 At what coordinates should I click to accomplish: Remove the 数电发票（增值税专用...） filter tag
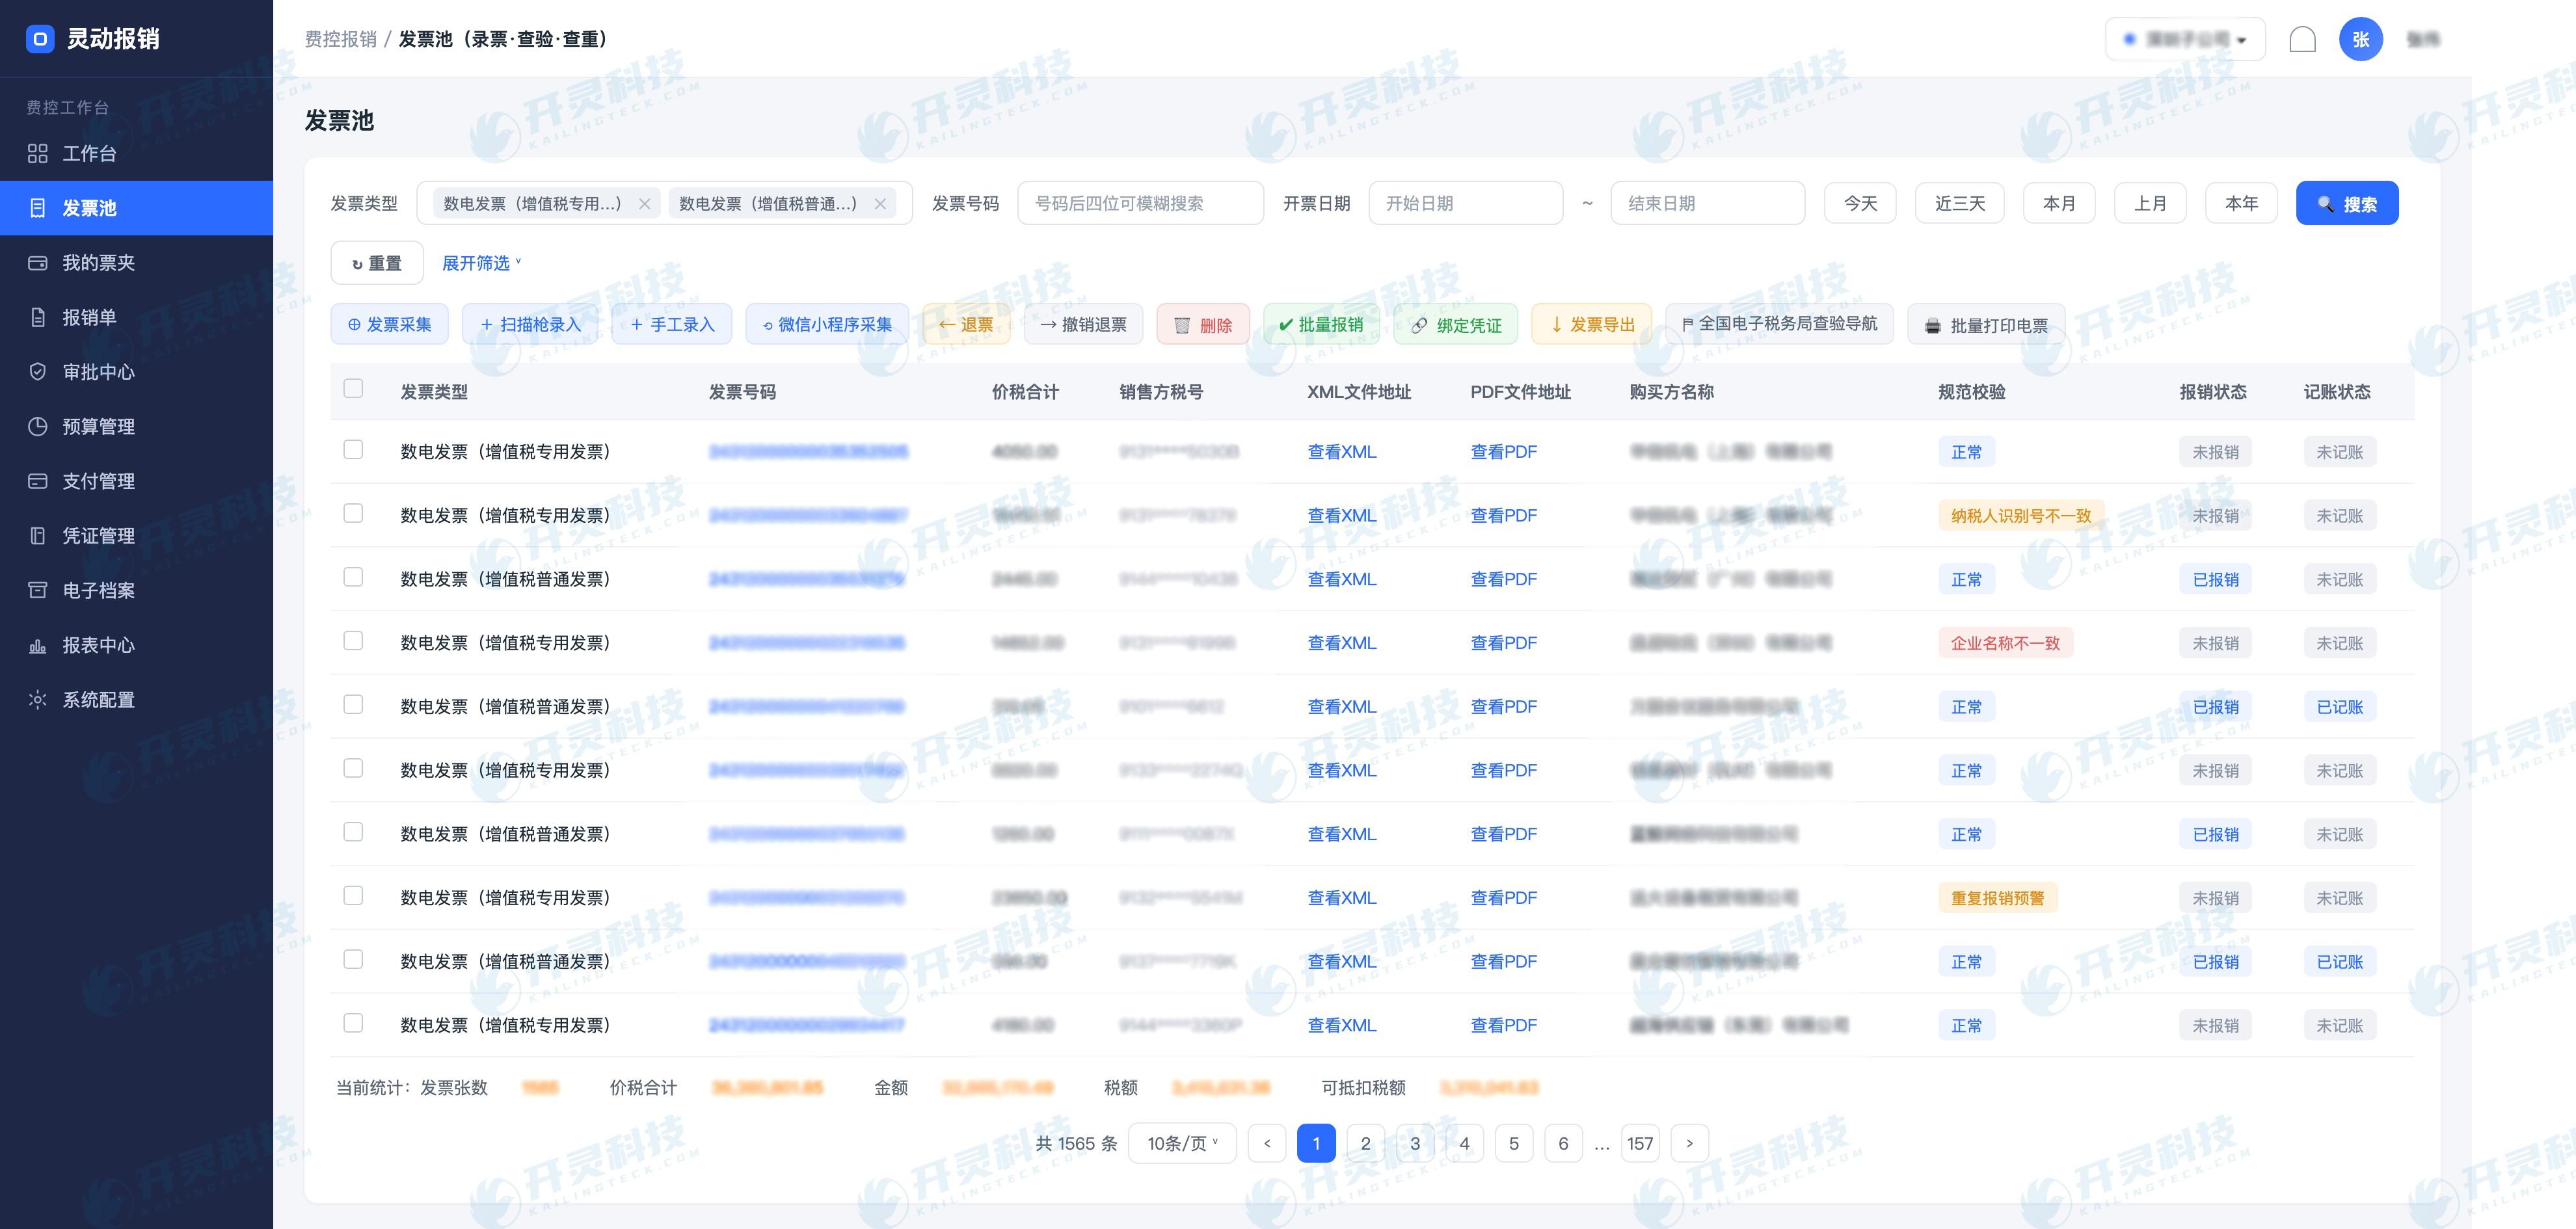point(645,204)
